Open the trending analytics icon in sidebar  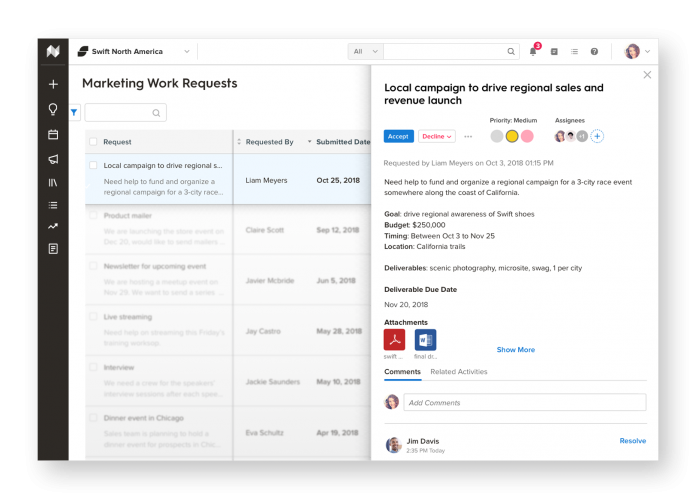pyautogui.click(x=53, y=226)
